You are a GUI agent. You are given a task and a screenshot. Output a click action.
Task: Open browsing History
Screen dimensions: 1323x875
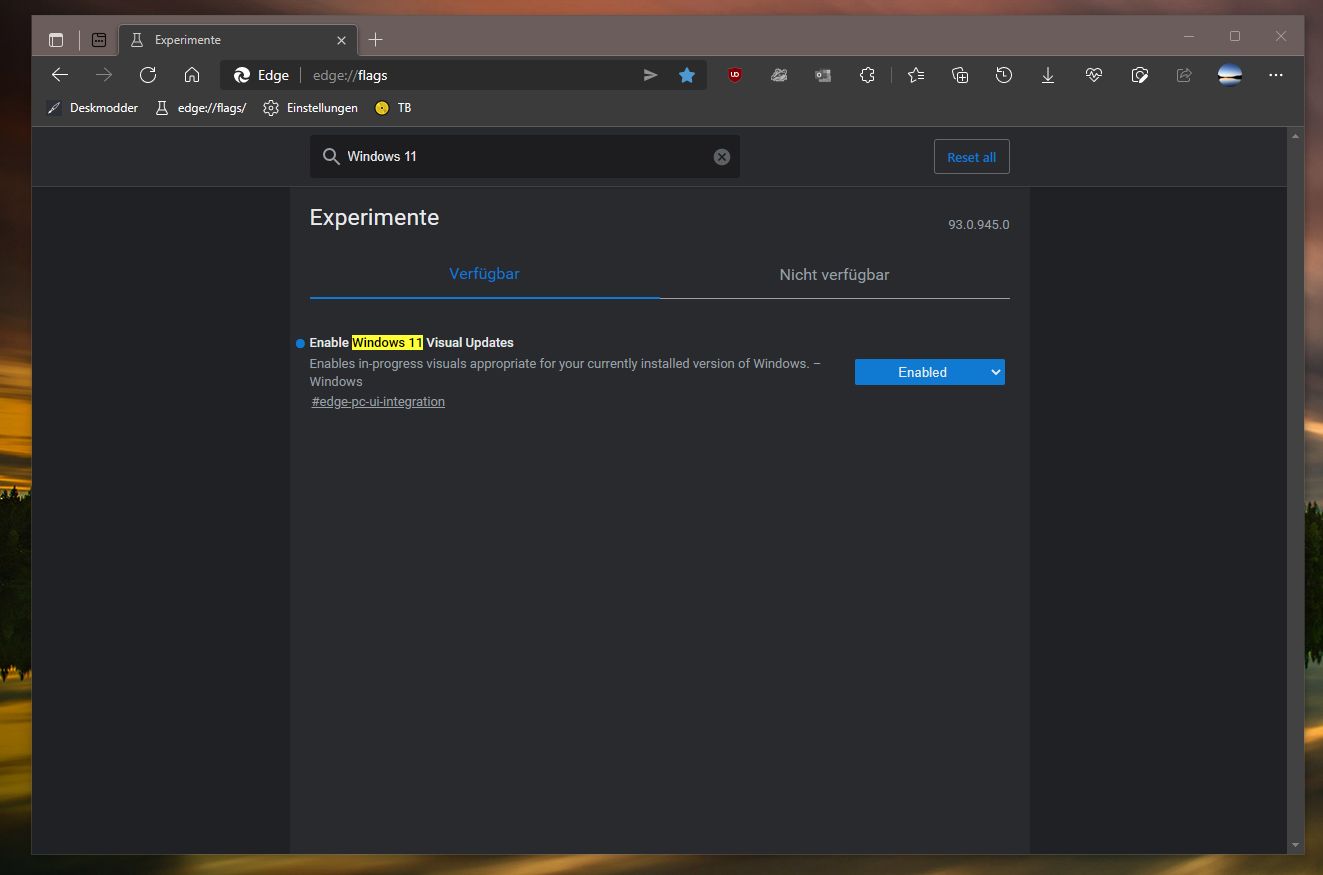[1004, 75]
